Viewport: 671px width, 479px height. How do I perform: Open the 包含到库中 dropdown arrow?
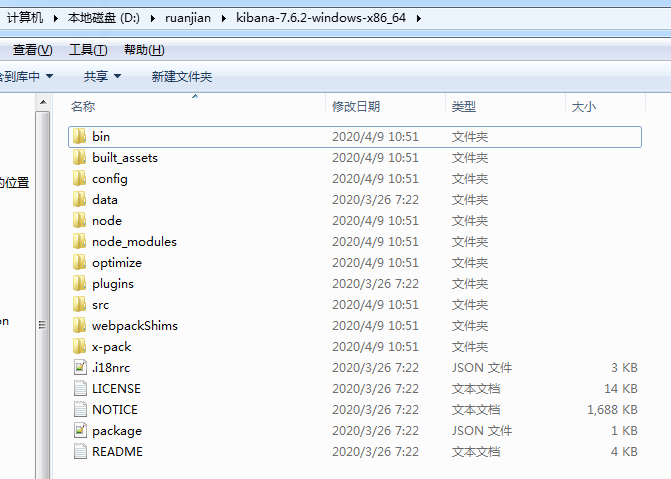coord(49,76)
